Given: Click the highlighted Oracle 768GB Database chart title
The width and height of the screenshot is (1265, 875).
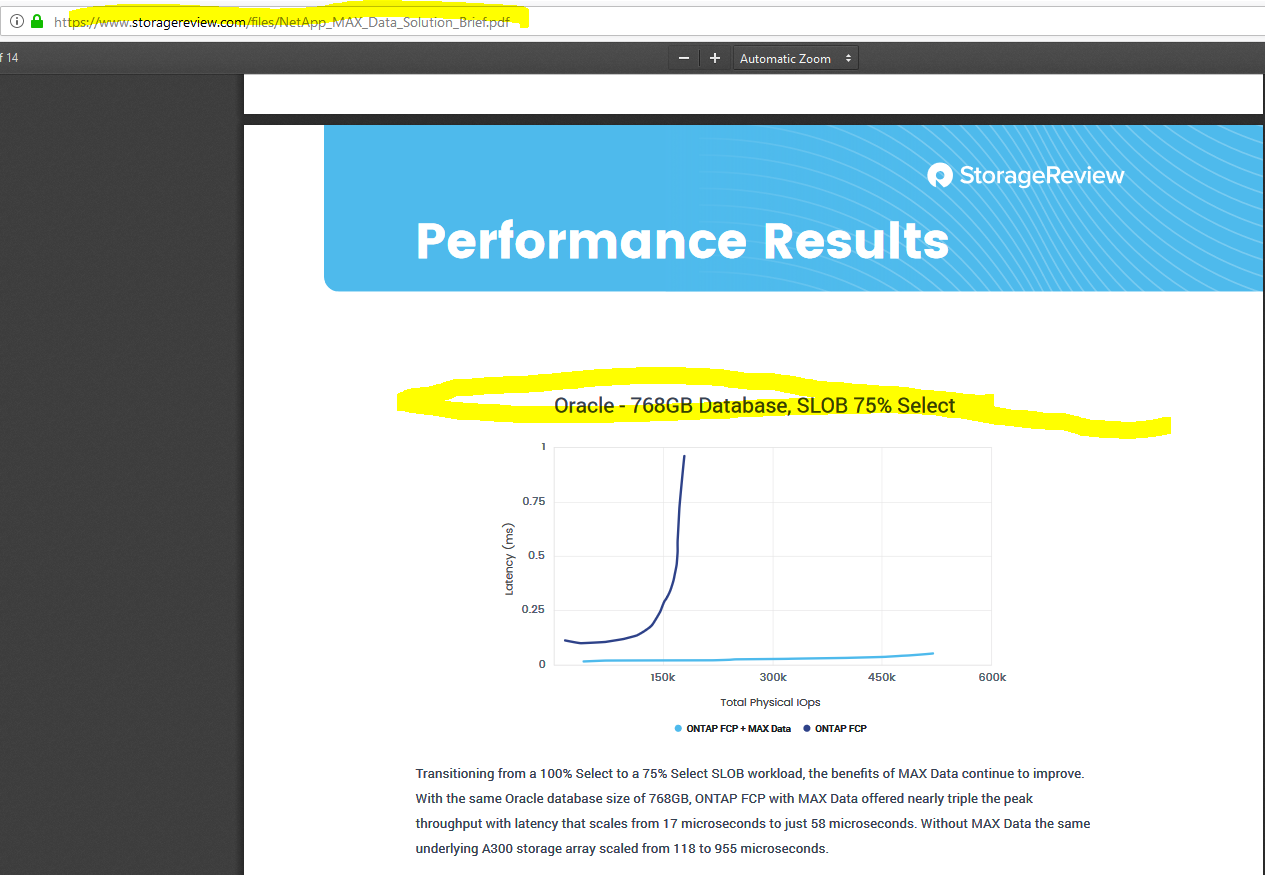Looking at the screenshot, I should pyautogui.click(x=754, y=406).
